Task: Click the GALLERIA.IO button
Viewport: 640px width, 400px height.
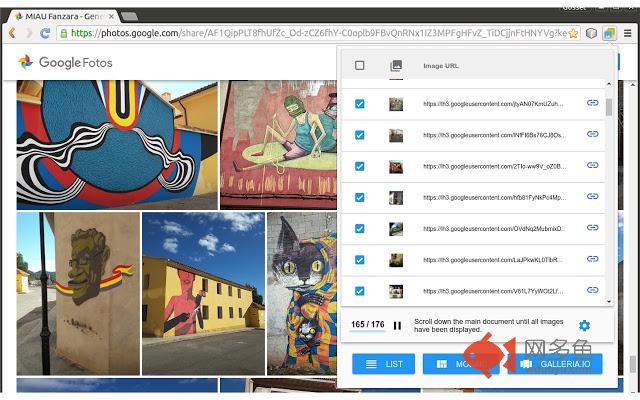Action: [x=555, y=364]
